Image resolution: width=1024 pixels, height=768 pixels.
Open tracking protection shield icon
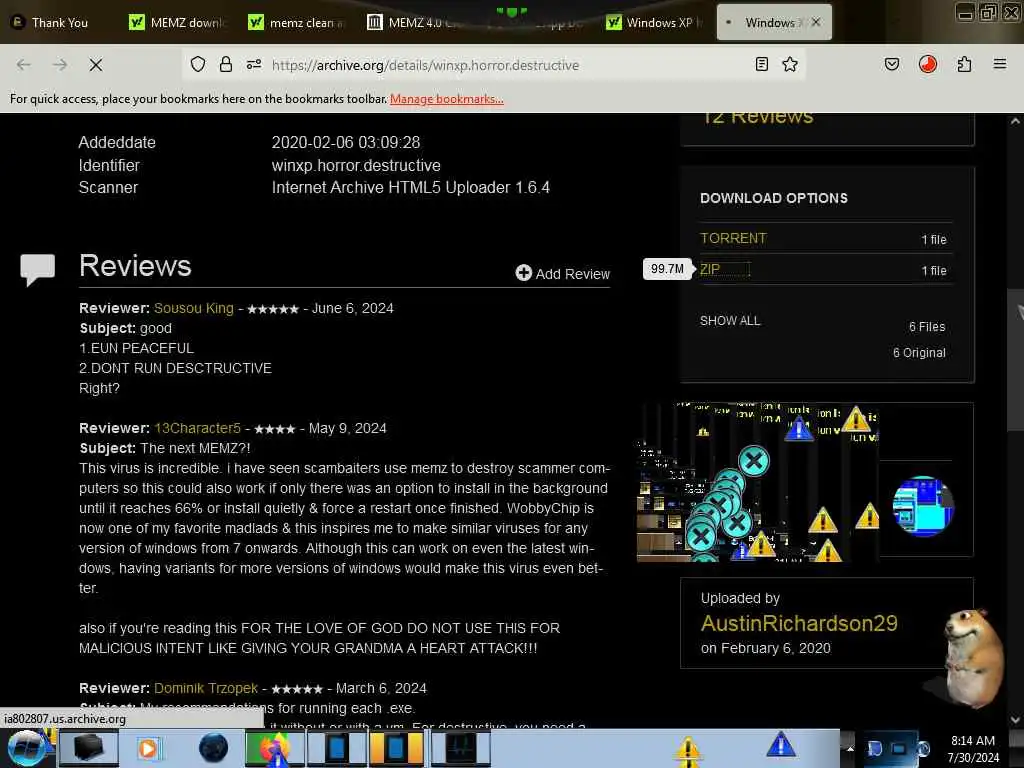[198, 64]
